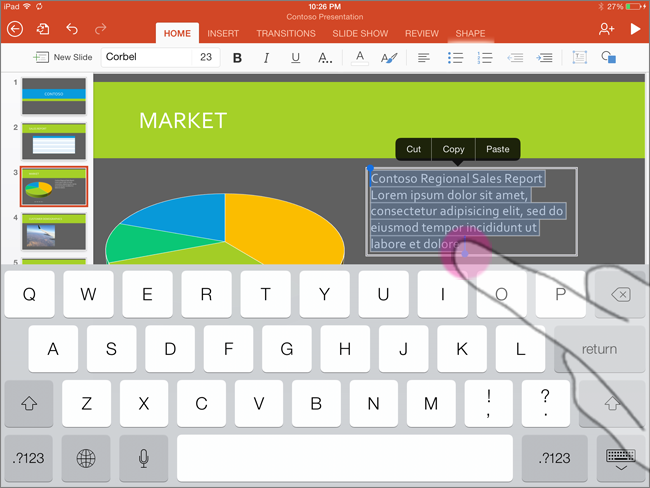
Task: Toggle underline on selected text
Action: pos(295,58)
